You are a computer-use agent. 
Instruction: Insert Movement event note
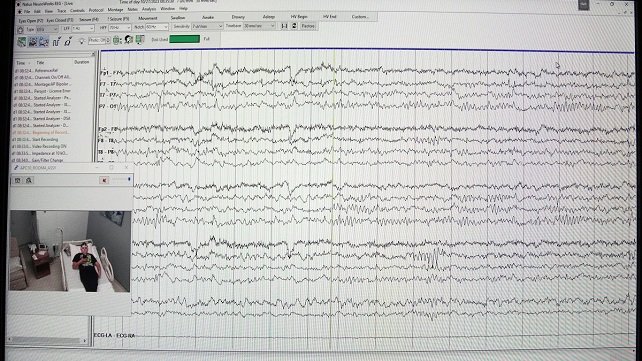tap(148, 18)
